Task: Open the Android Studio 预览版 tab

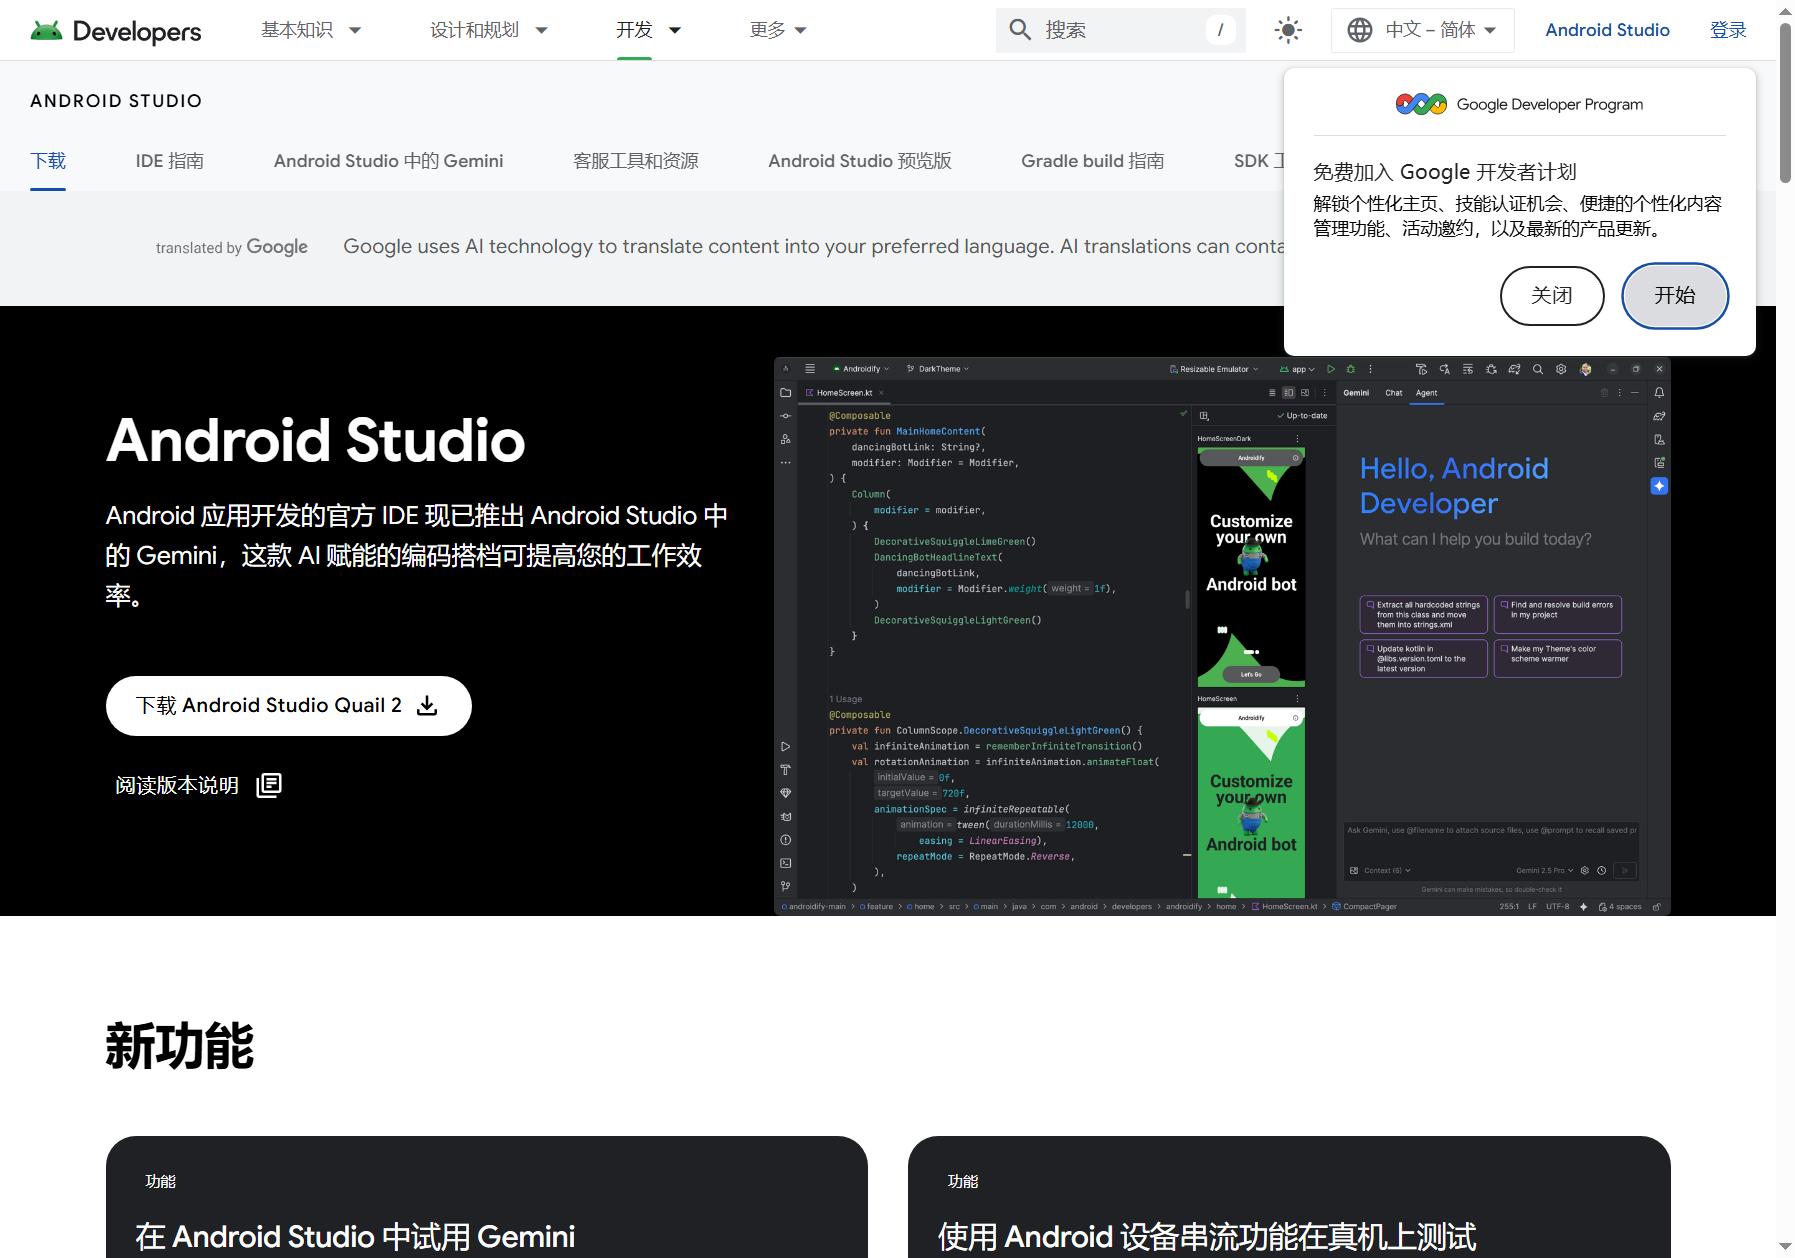Action: (x=860, y=161)
